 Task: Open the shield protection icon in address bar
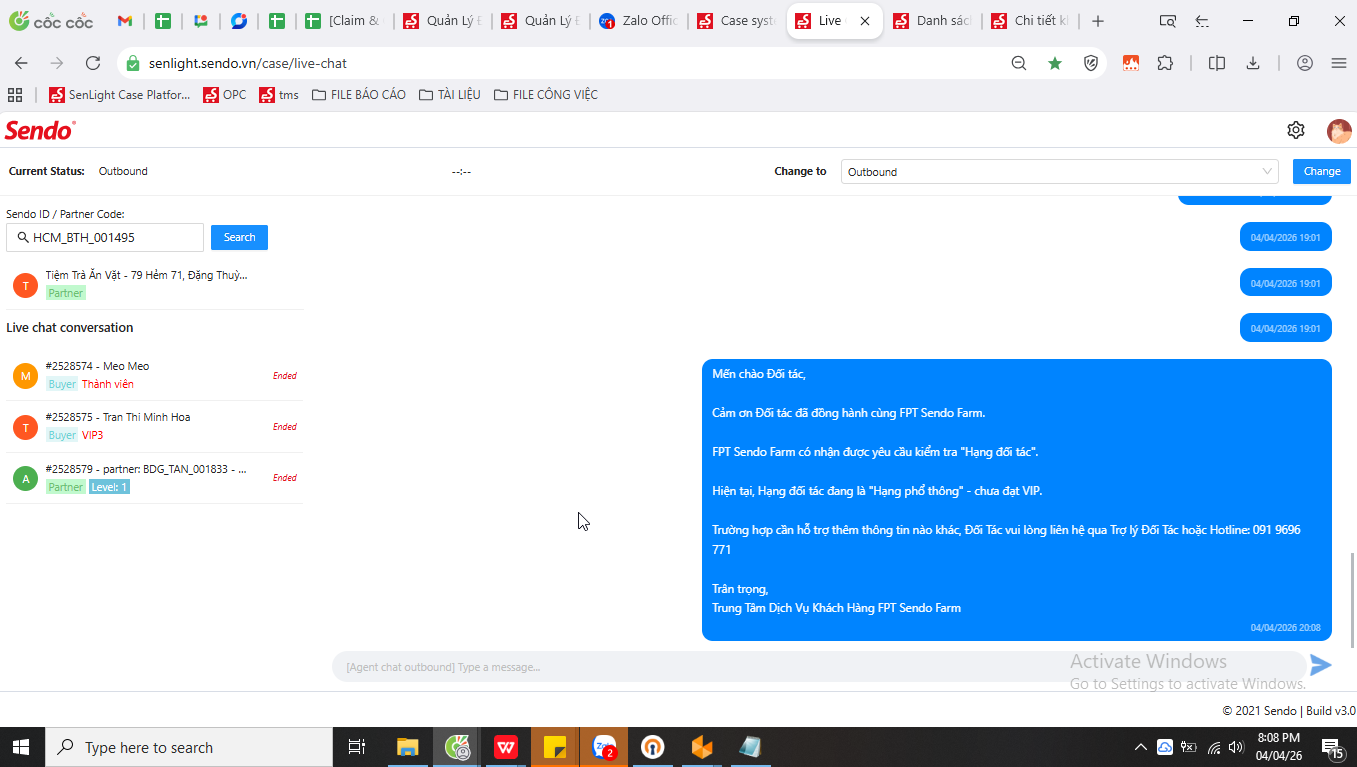pos(1092,63)
